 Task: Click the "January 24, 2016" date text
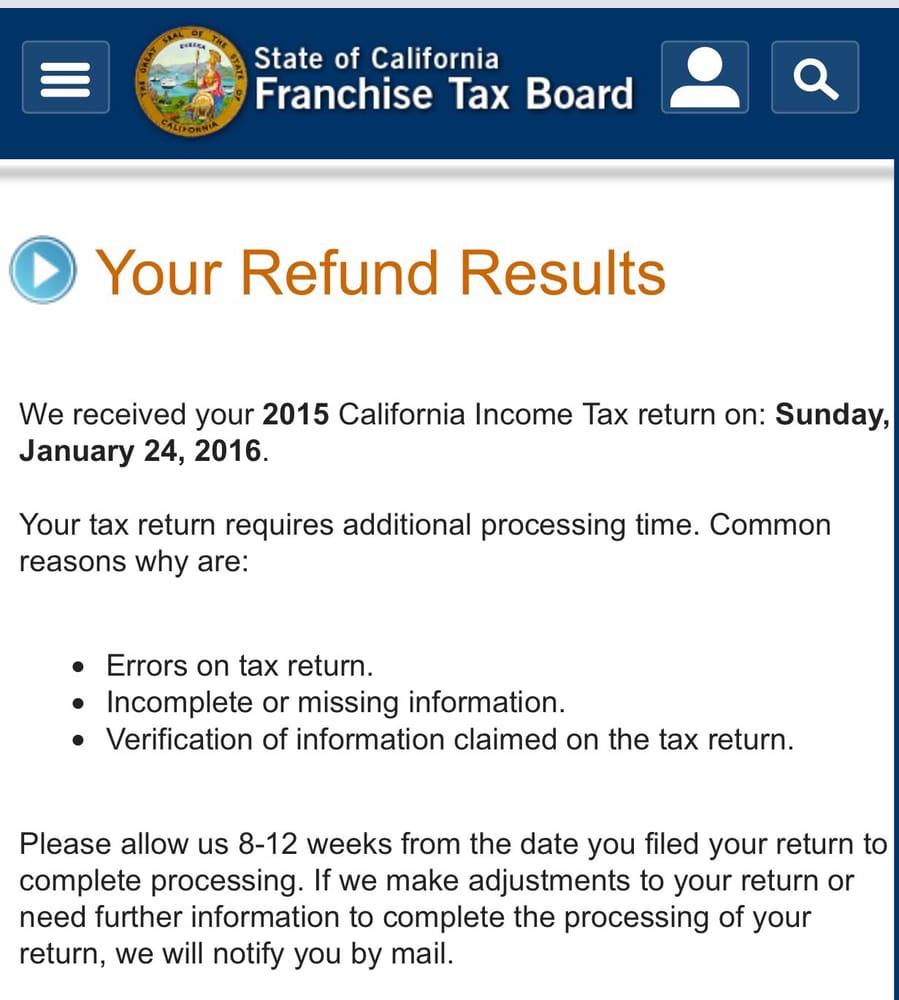point(140,451)
